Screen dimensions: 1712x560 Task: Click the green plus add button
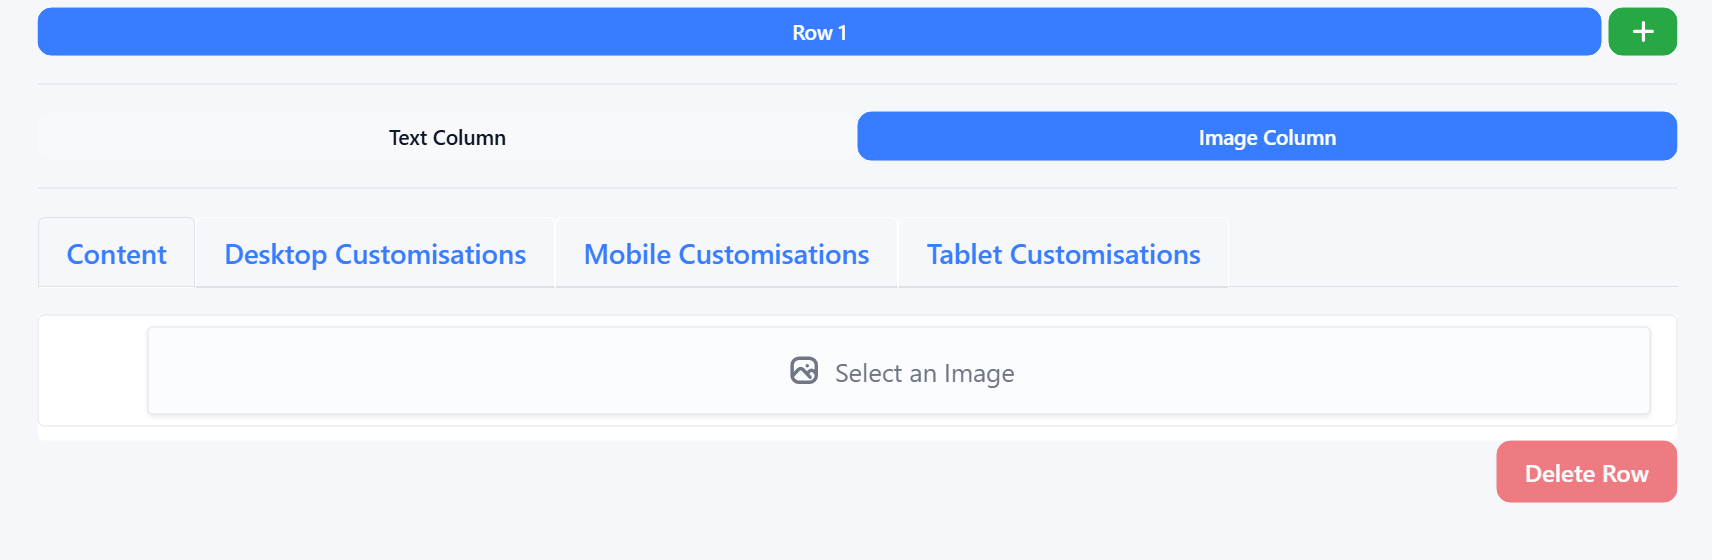[1642, 32]
